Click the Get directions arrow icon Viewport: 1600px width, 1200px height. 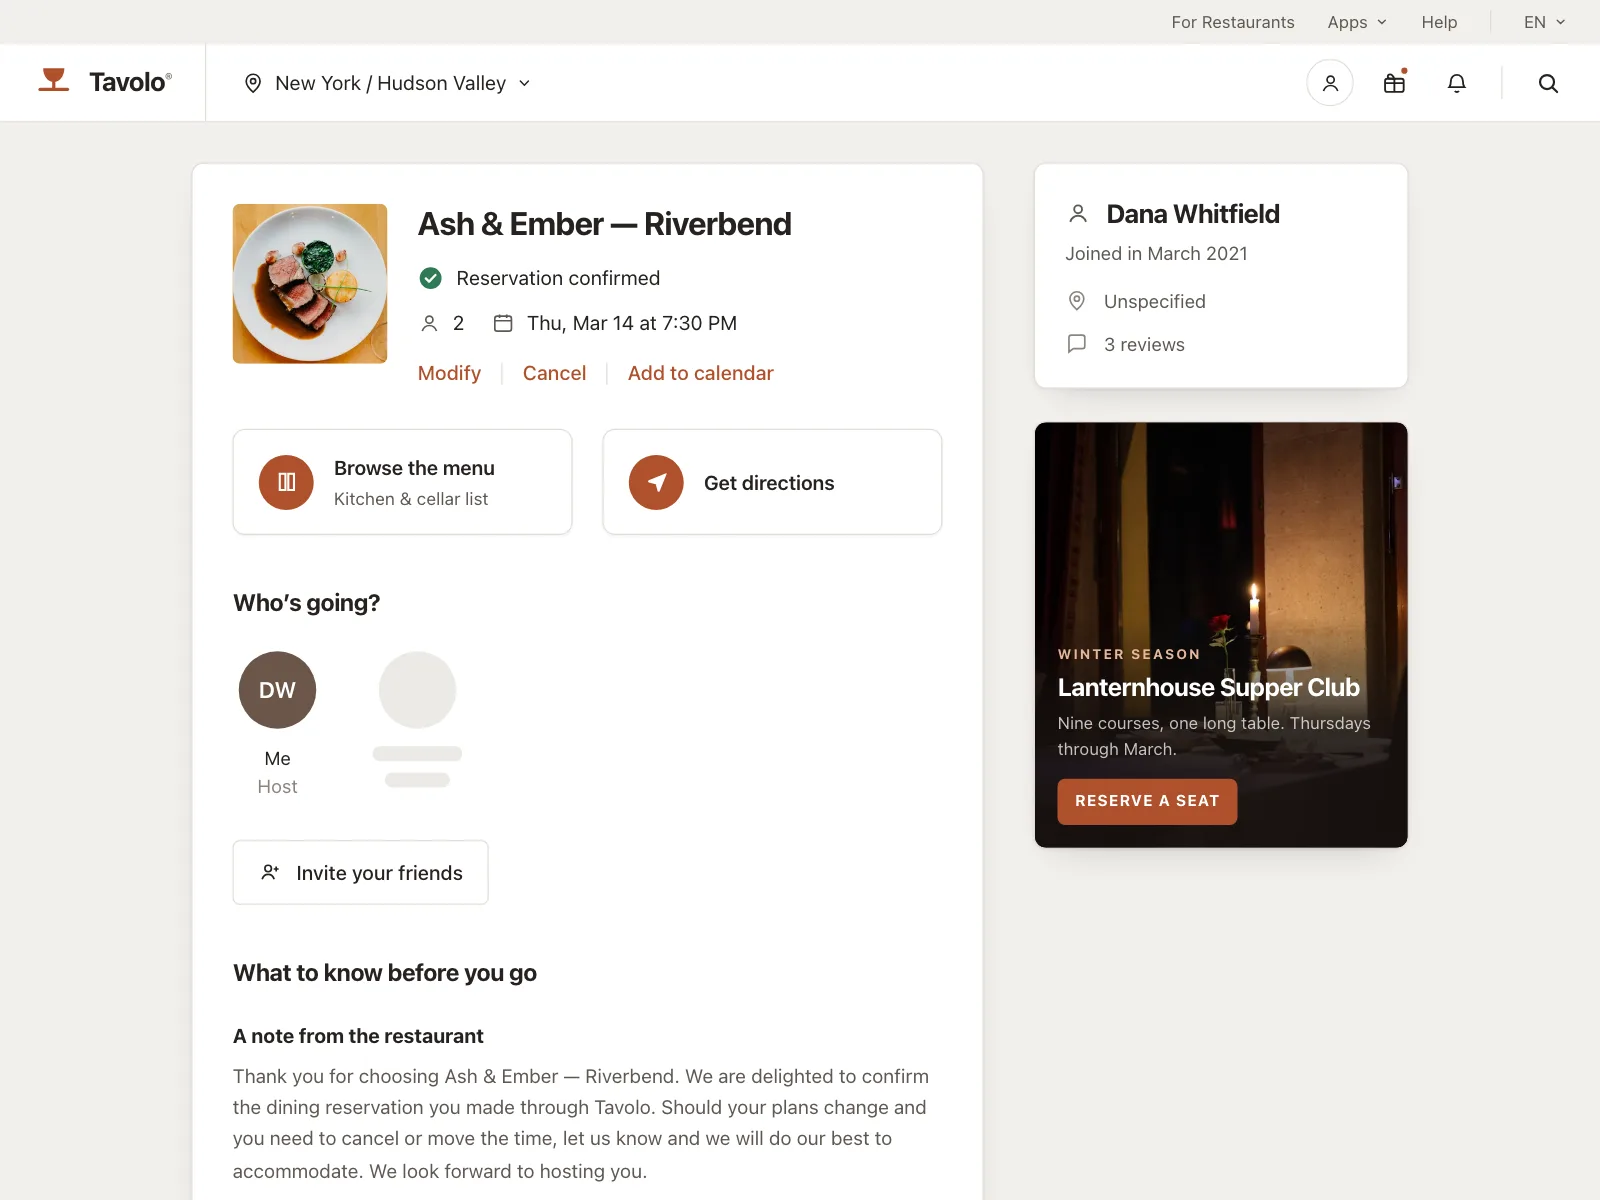point(656,482)
